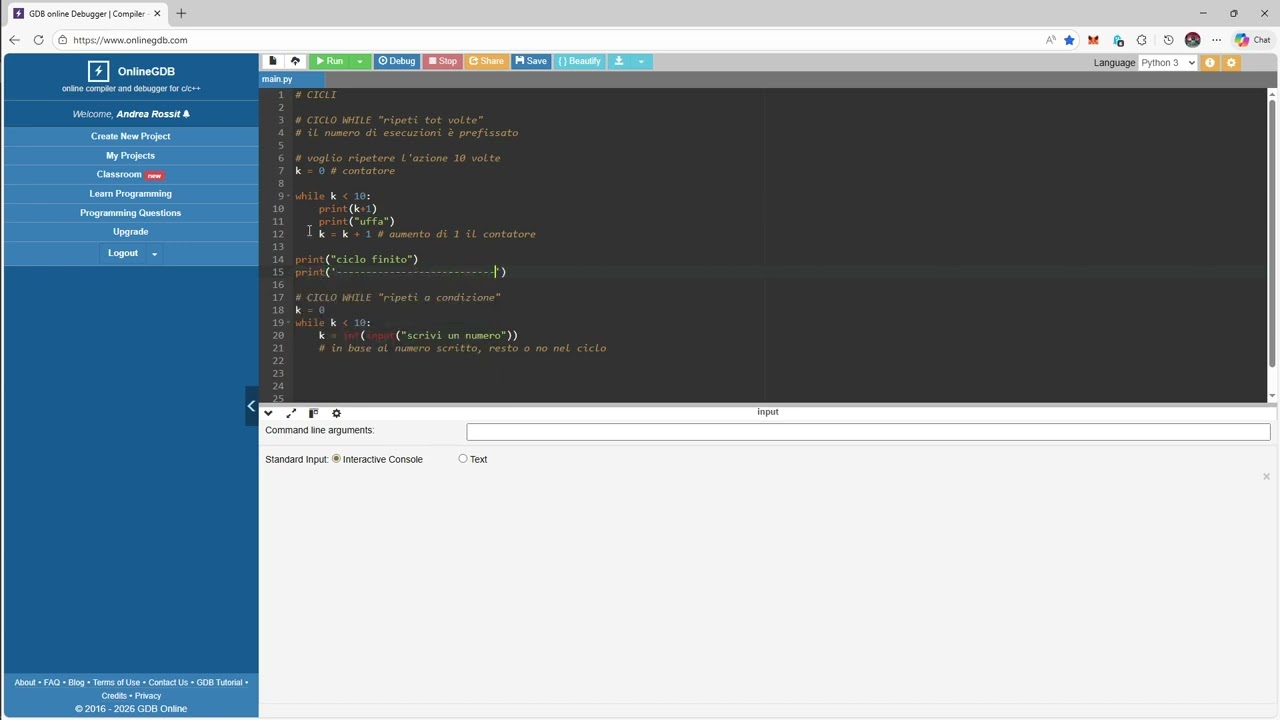
Task: Open Privacy footer link
Action: [148, 696]
